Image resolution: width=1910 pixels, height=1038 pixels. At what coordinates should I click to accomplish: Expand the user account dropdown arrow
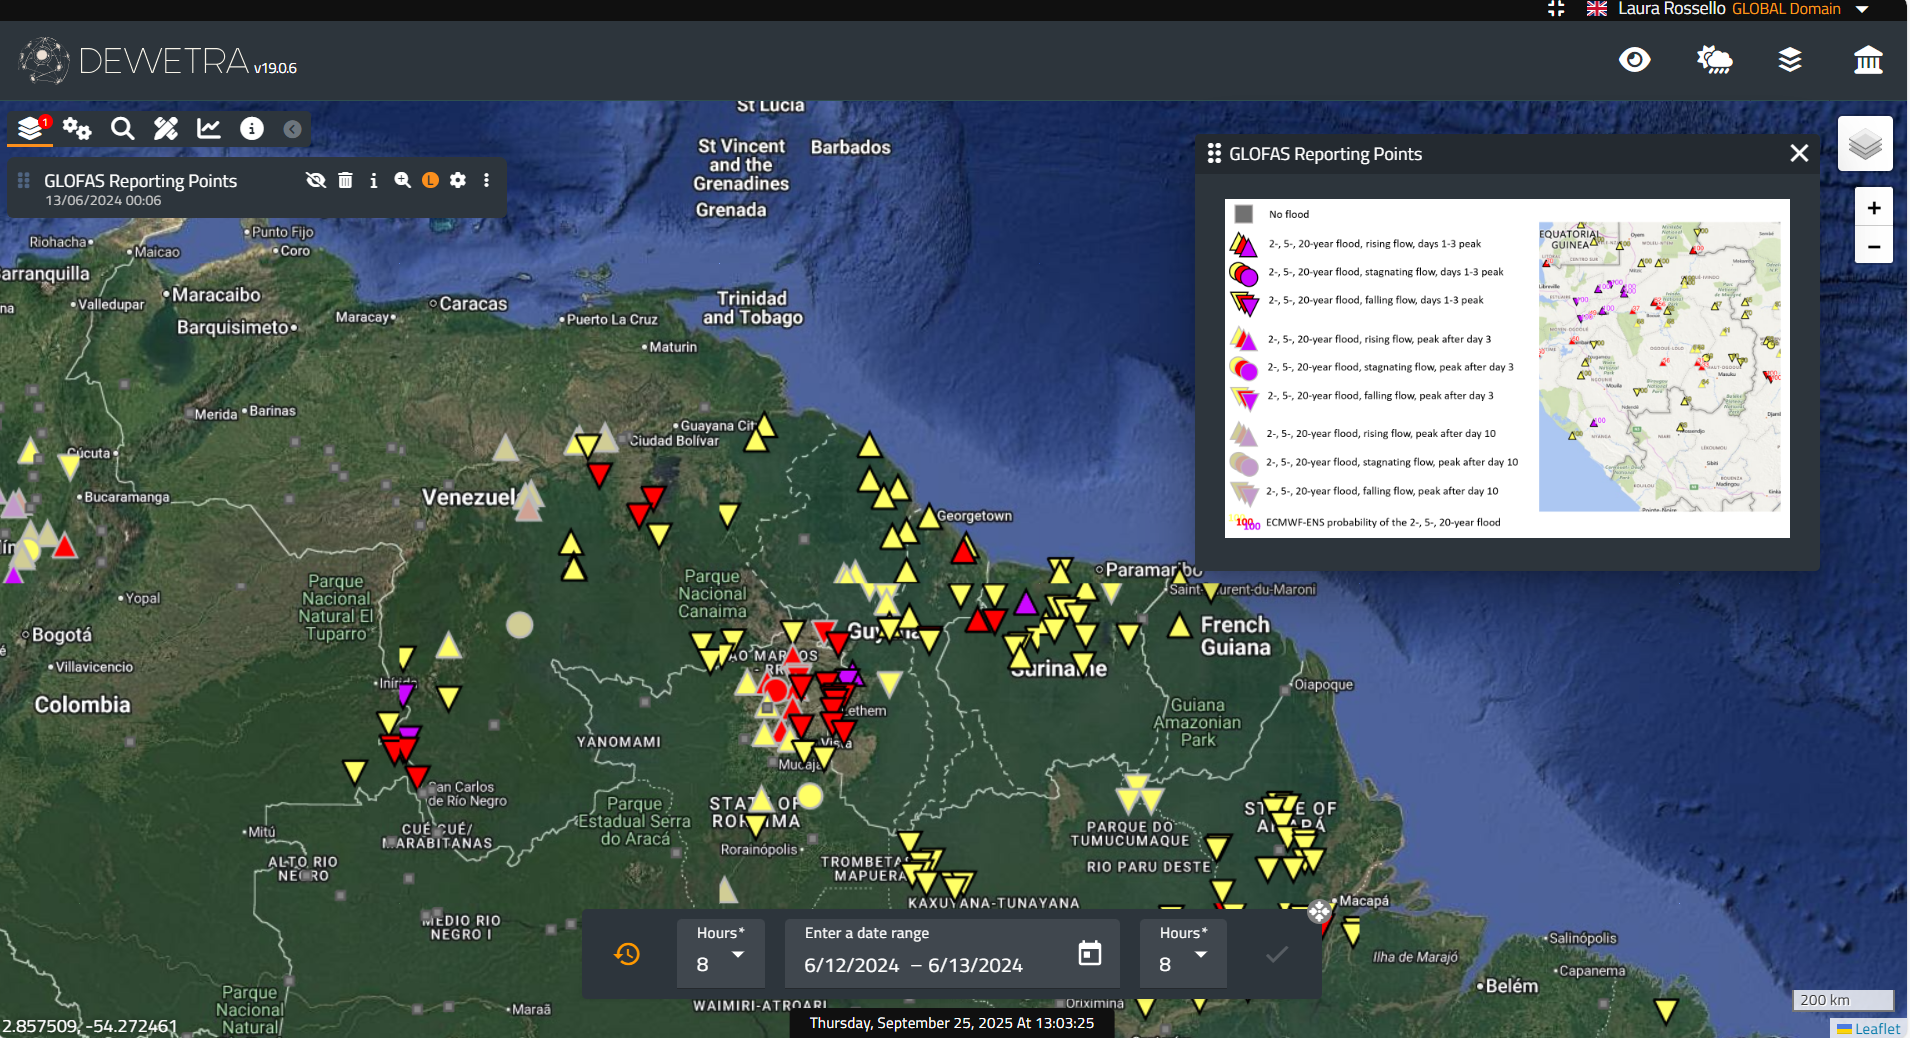pos(1862,9)
